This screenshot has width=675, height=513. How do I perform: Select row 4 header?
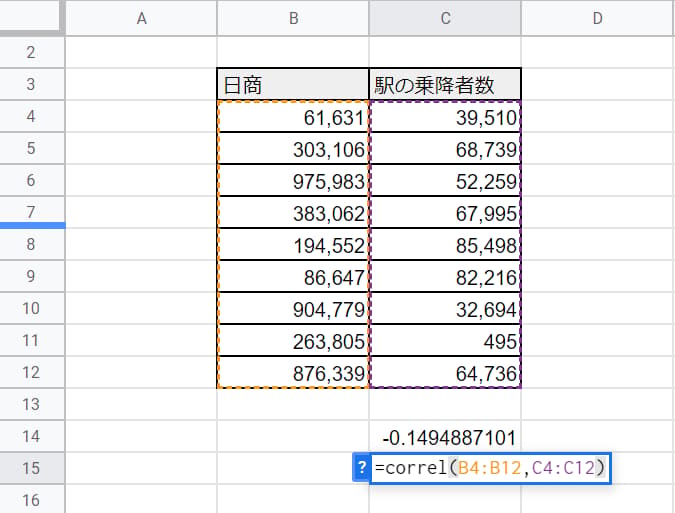pyautogui.click(x=32, y=116)
